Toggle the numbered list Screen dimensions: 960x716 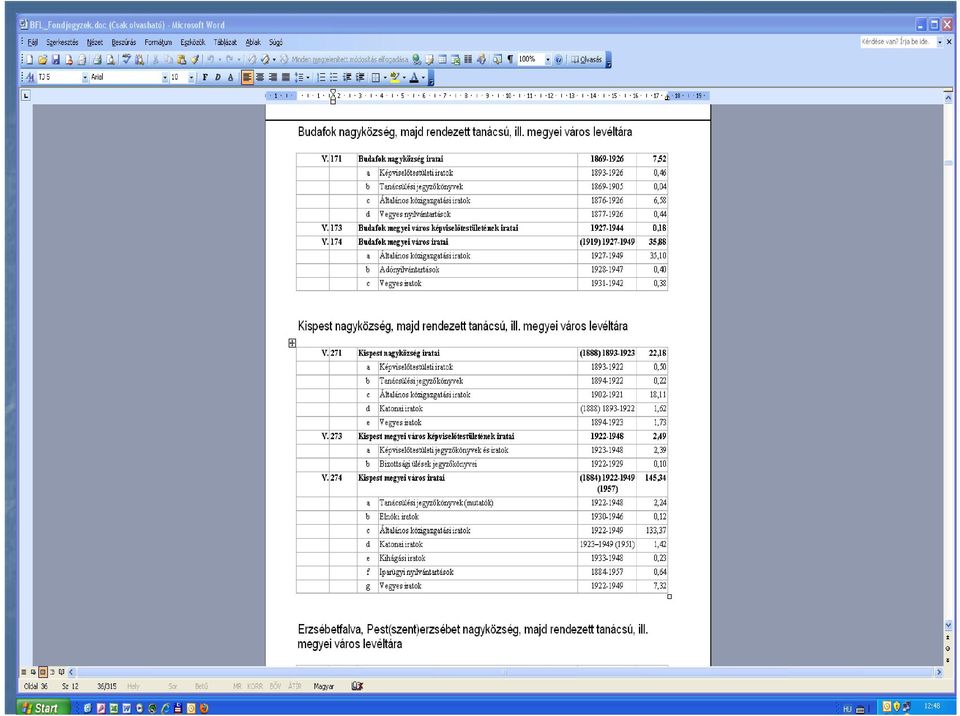pos(321,77)
